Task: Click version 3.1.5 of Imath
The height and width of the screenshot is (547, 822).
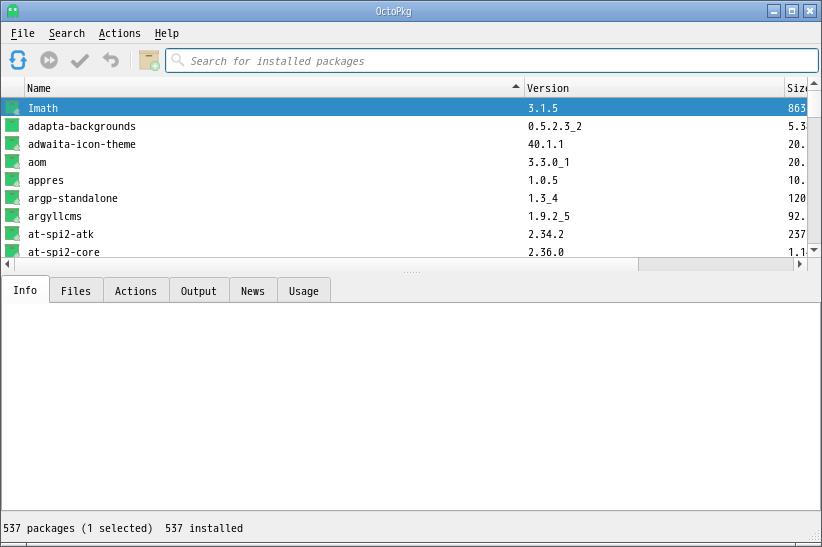Action: coord(543,108)
